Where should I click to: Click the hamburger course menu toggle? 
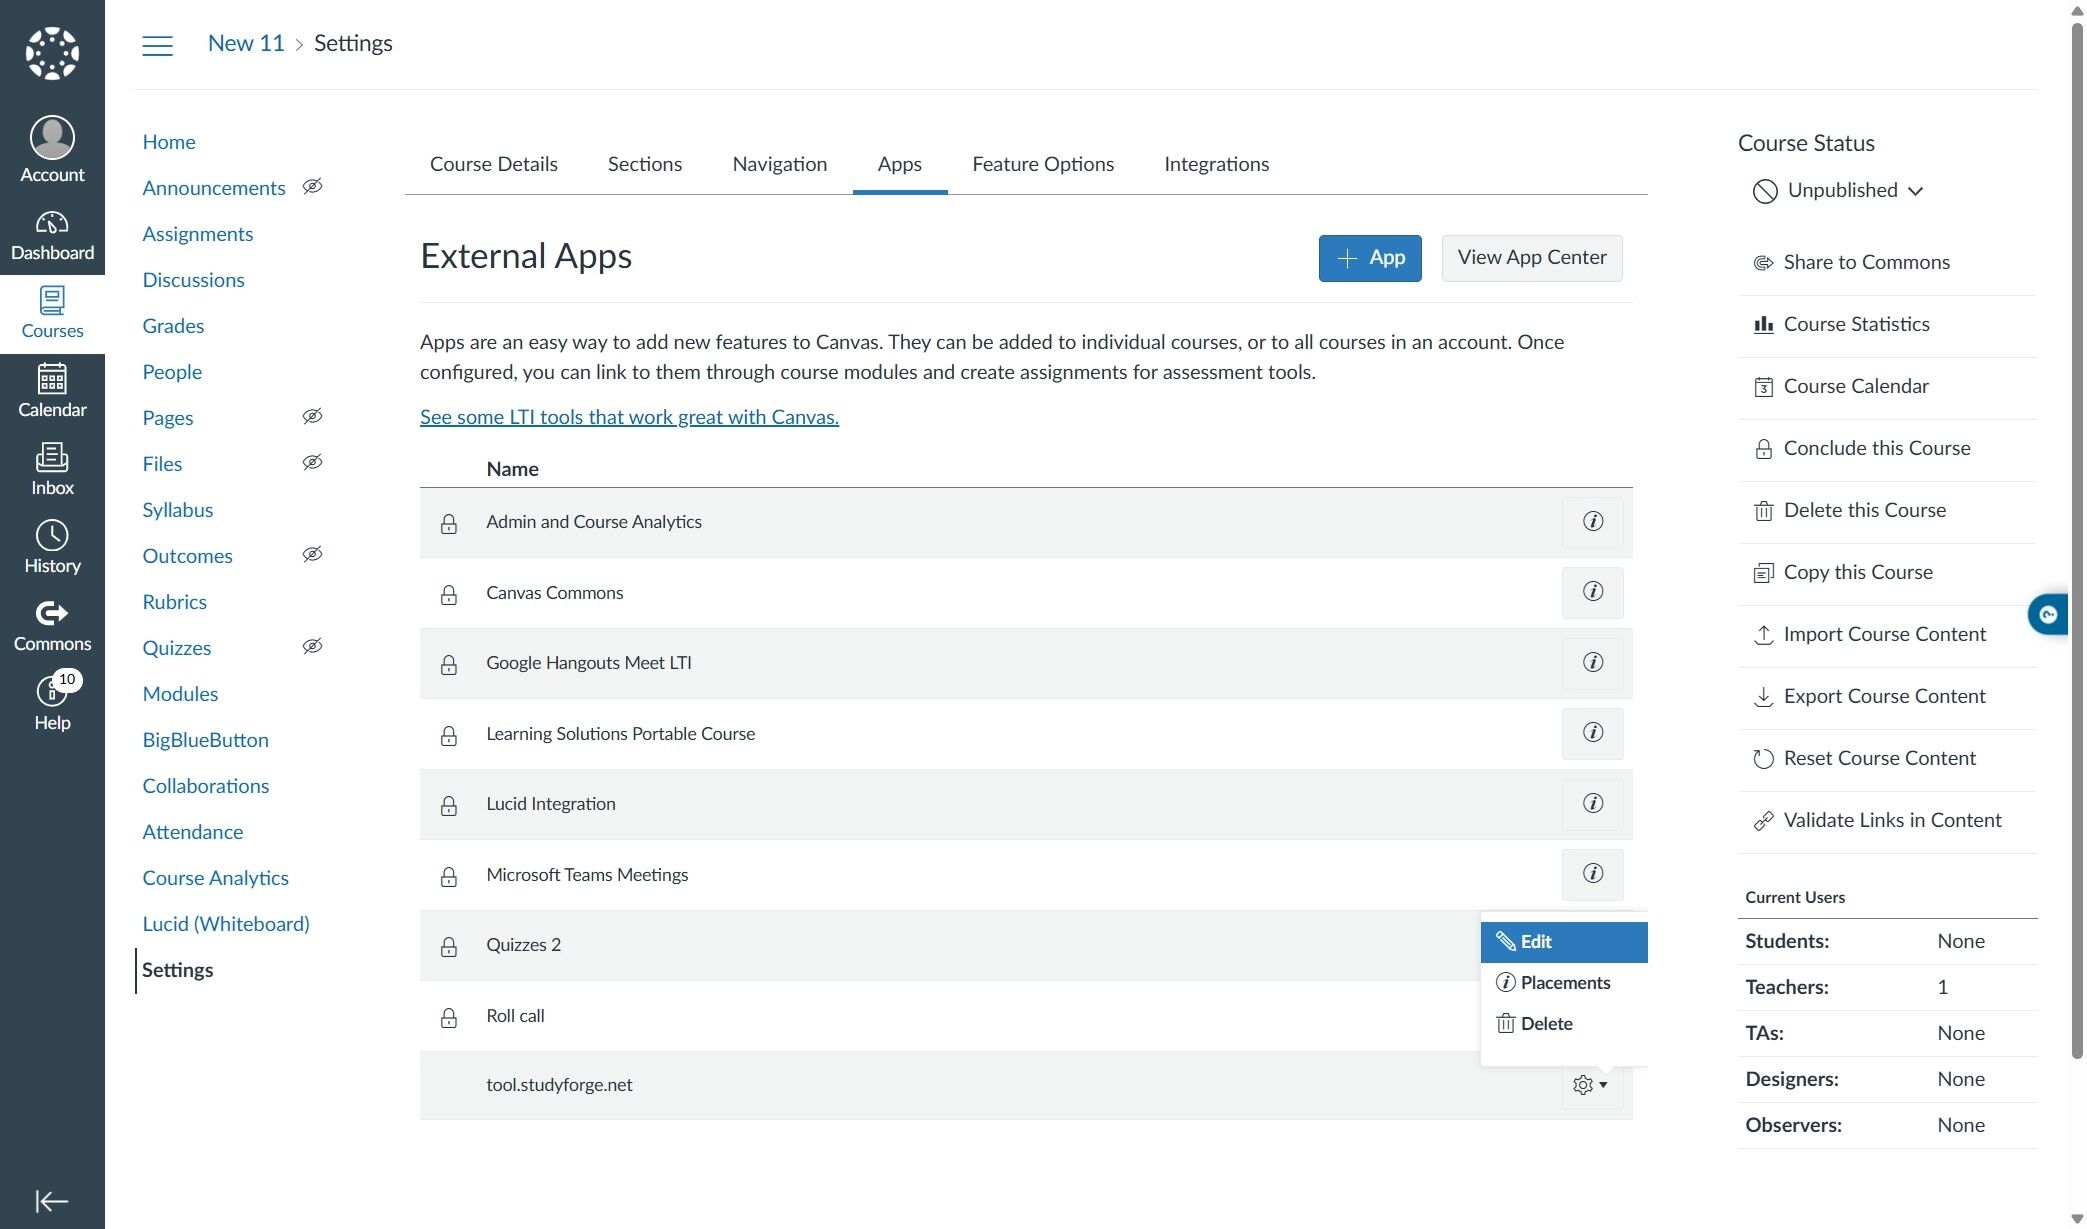point(157,45)
